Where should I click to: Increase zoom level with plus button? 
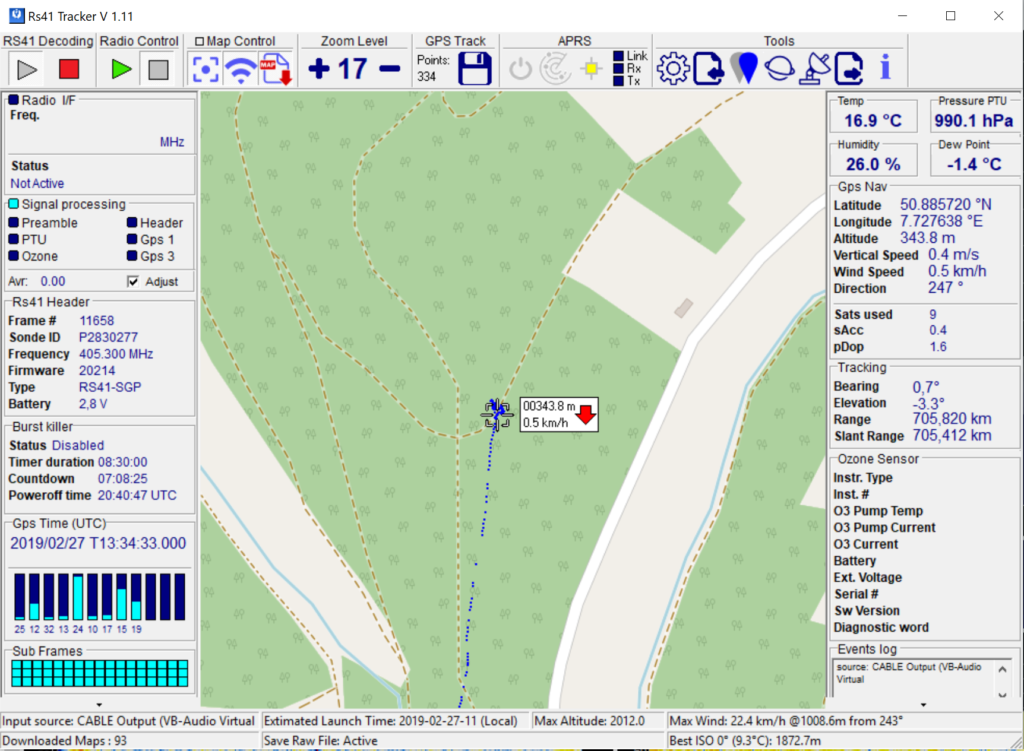[x=319, y=69]
